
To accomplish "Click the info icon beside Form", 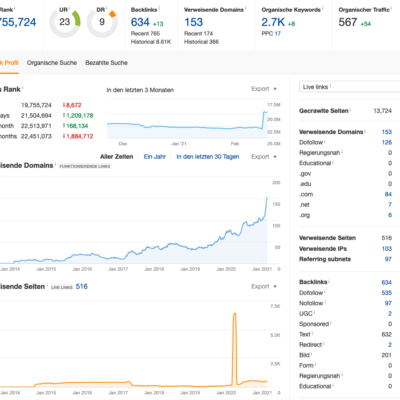I will tap(315, 364).
